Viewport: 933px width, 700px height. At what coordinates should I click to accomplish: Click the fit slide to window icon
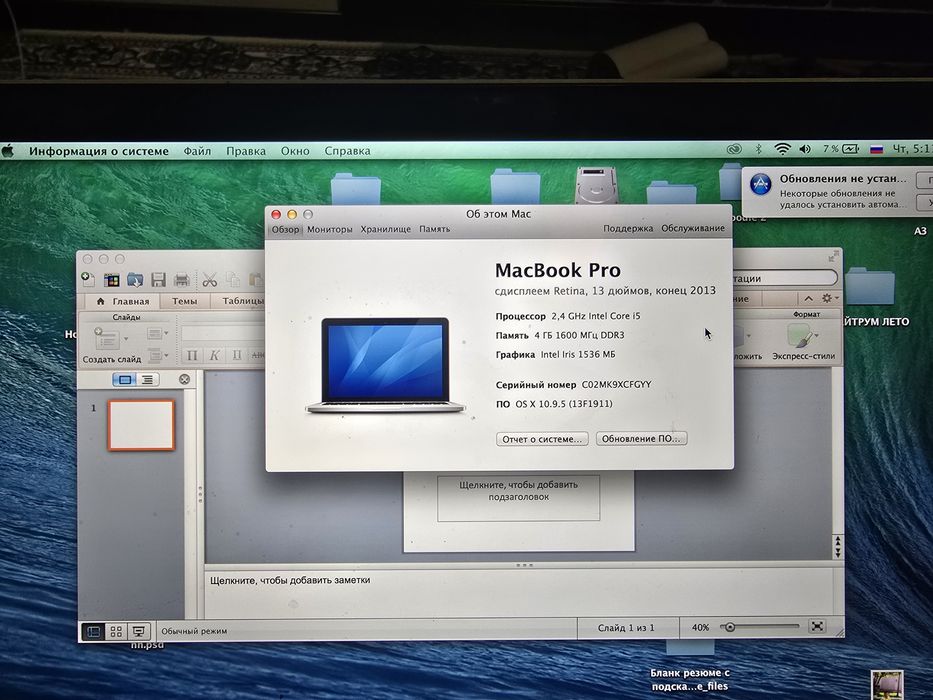click(x=818, y=627)
